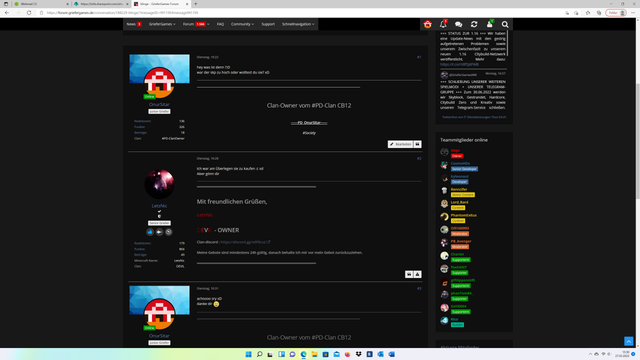The width and height of the screenshot is (640, 360).
Task: Click the Senior Griefer rank badge under LetsNic
Action: coord(159,223)
